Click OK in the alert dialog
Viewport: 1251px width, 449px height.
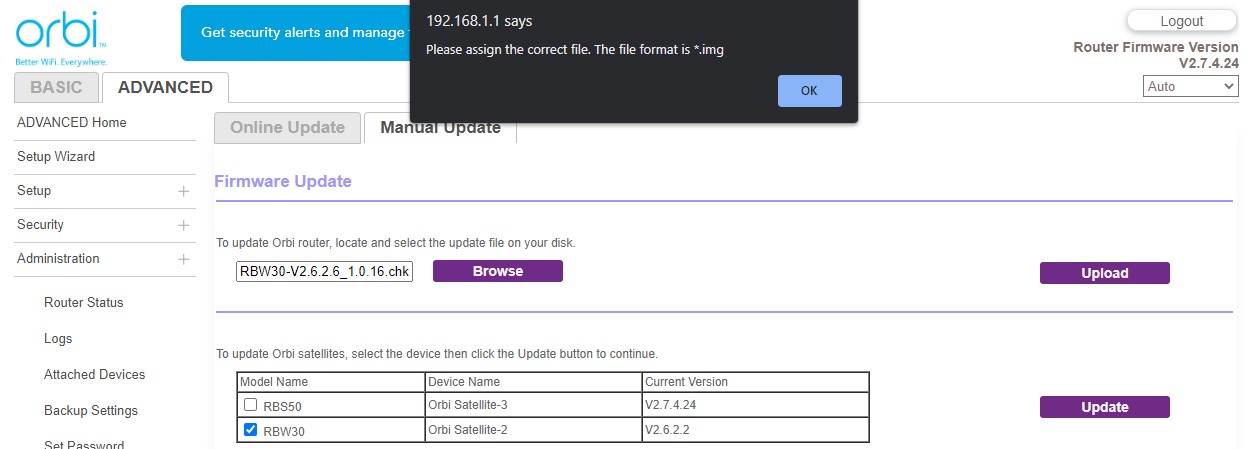[x=809, y=91]
